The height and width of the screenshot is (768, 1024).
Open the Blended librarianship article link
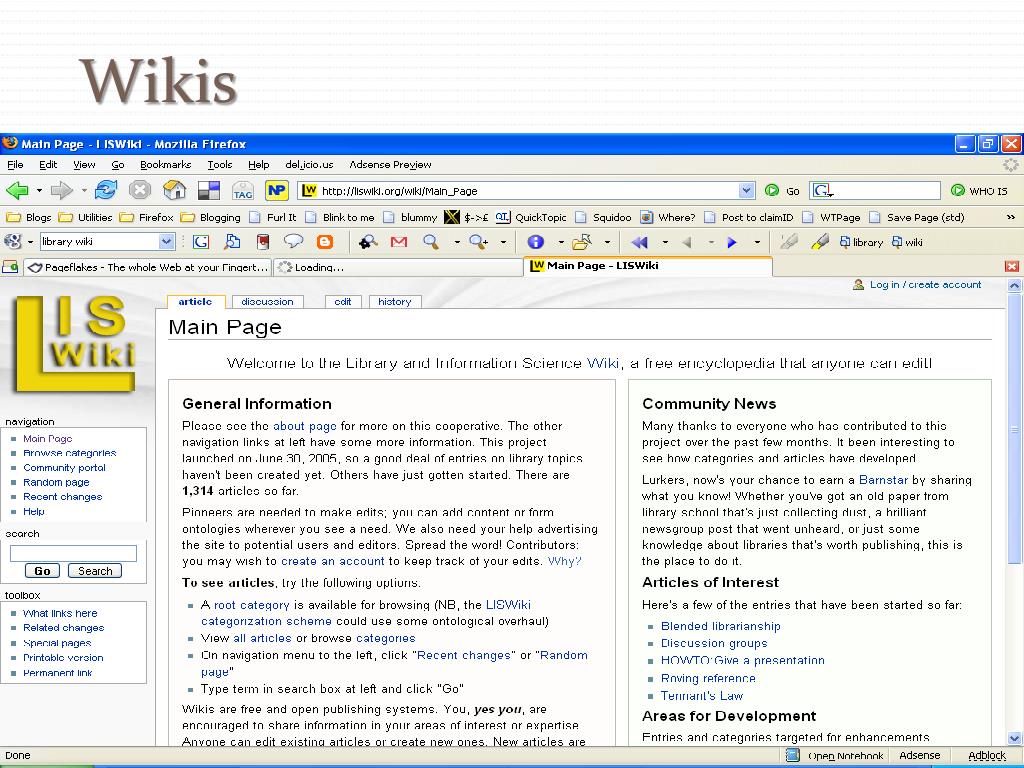tap(720, 626)
